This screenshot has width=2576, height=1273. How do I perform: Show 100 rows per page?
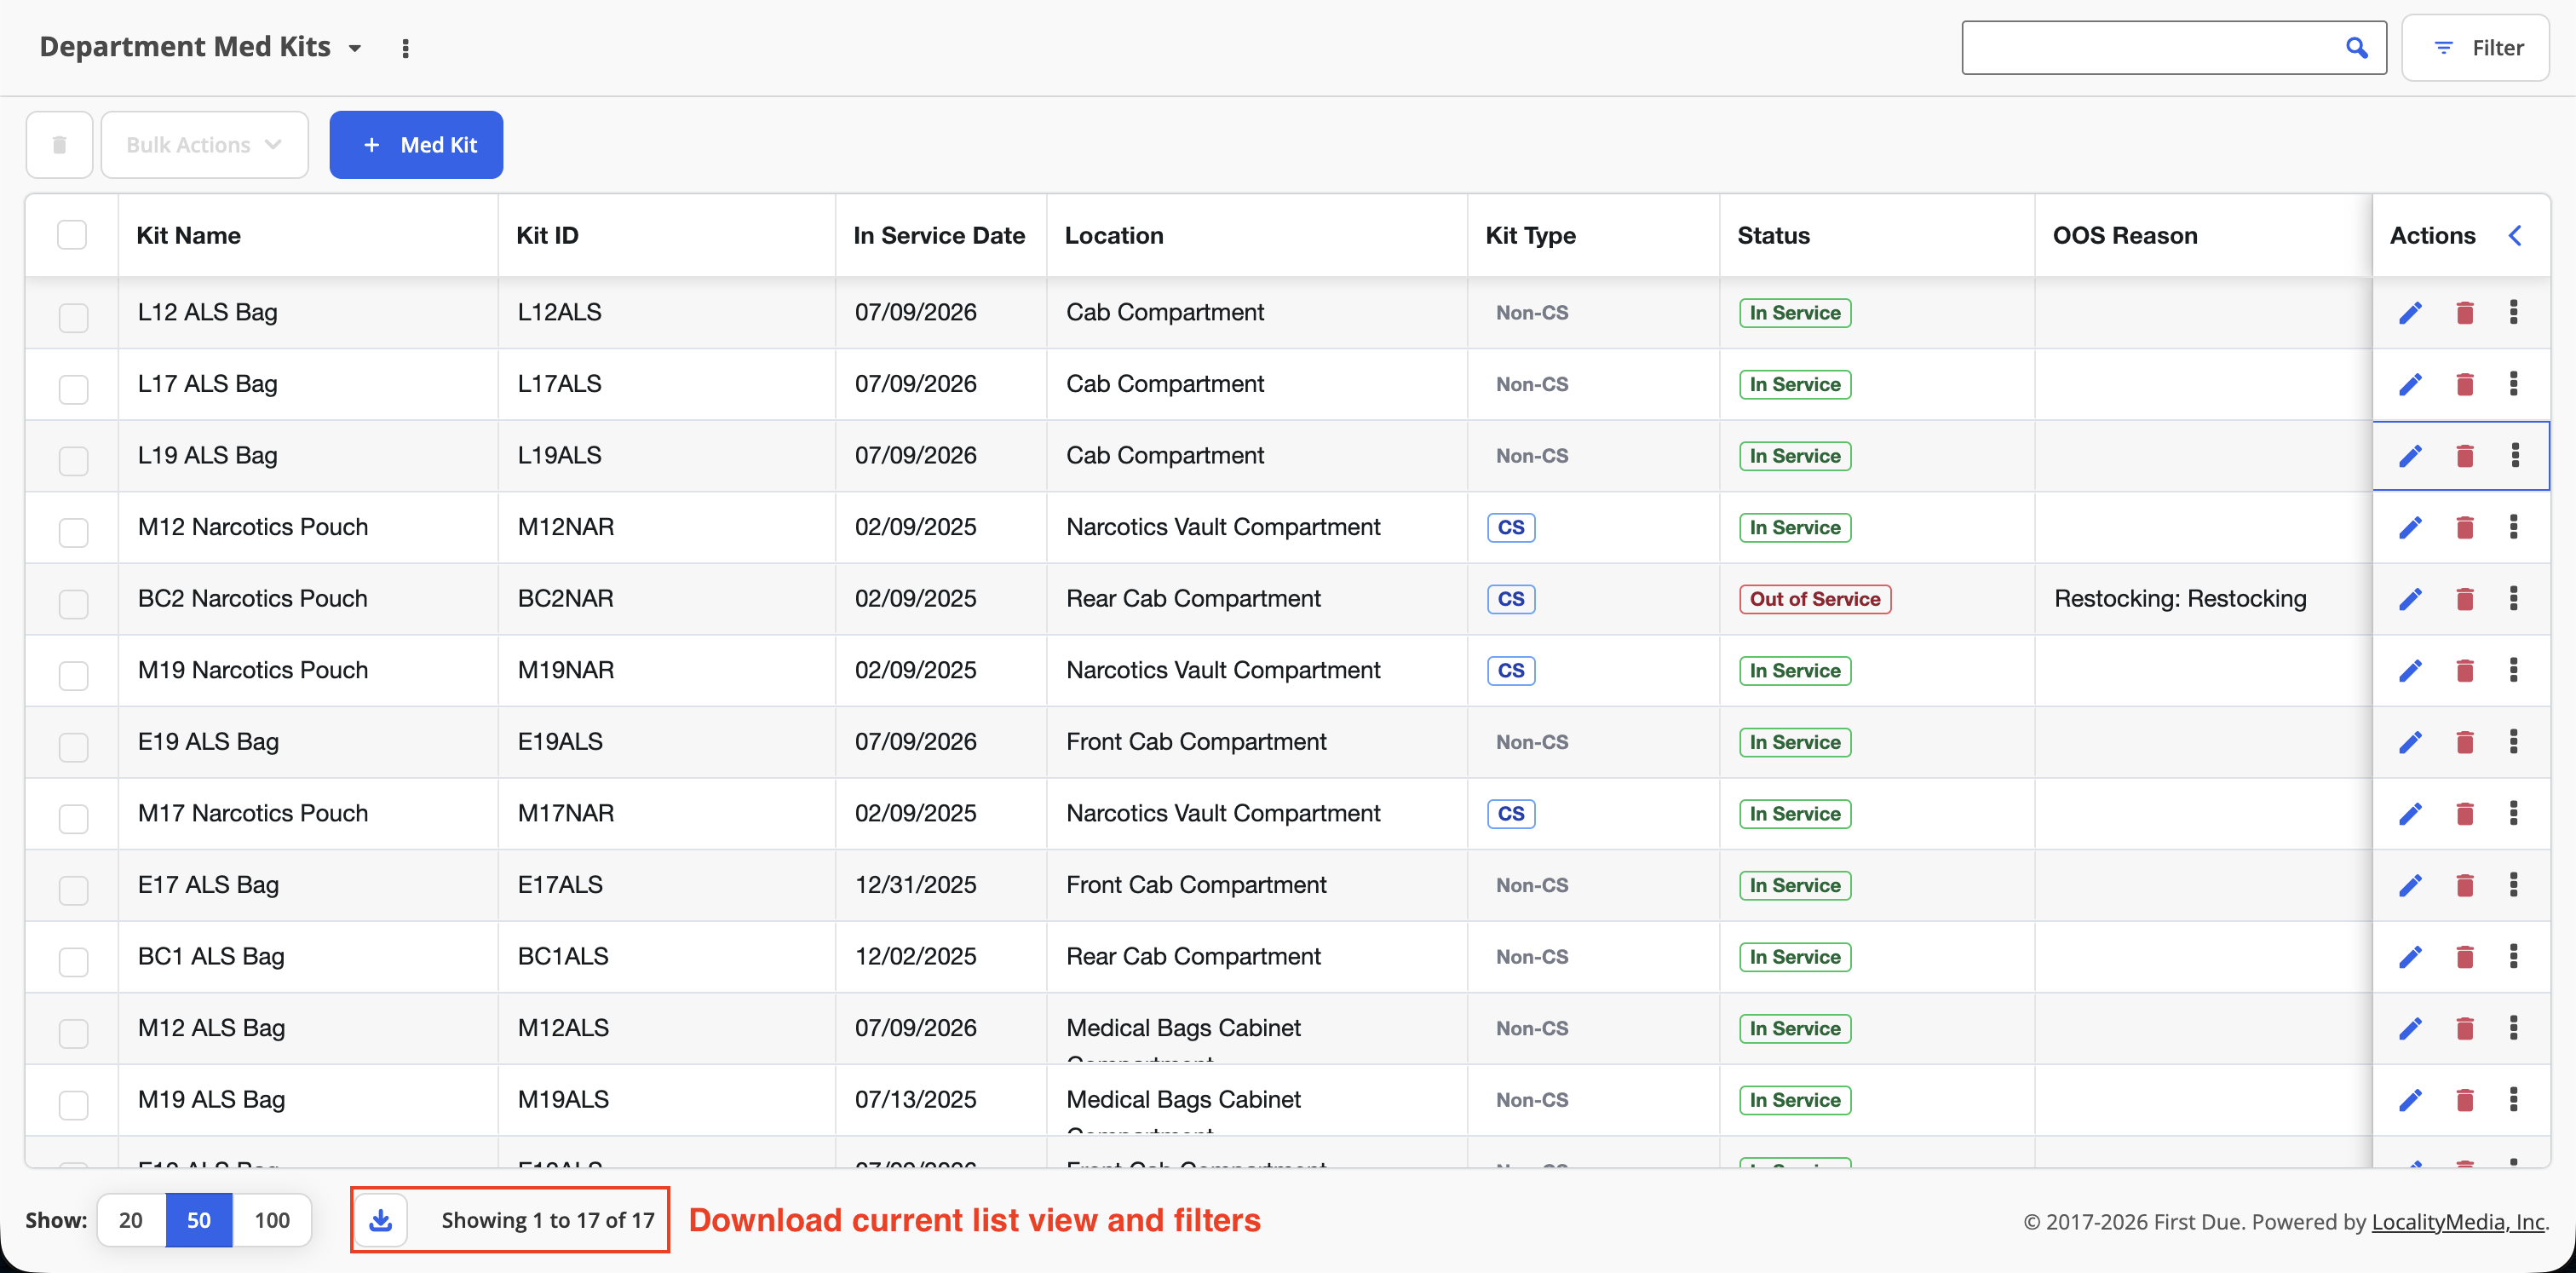272,1220
